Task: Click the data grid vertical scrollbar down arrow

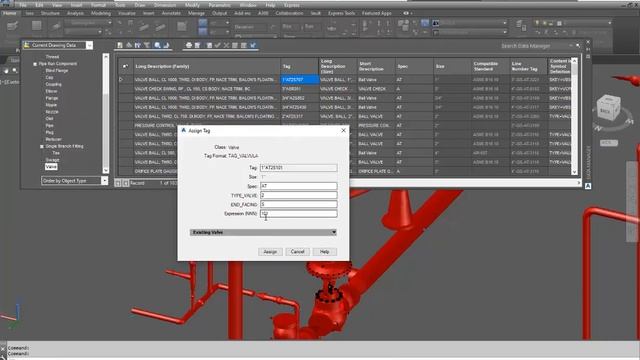Action: click(574, 172)
